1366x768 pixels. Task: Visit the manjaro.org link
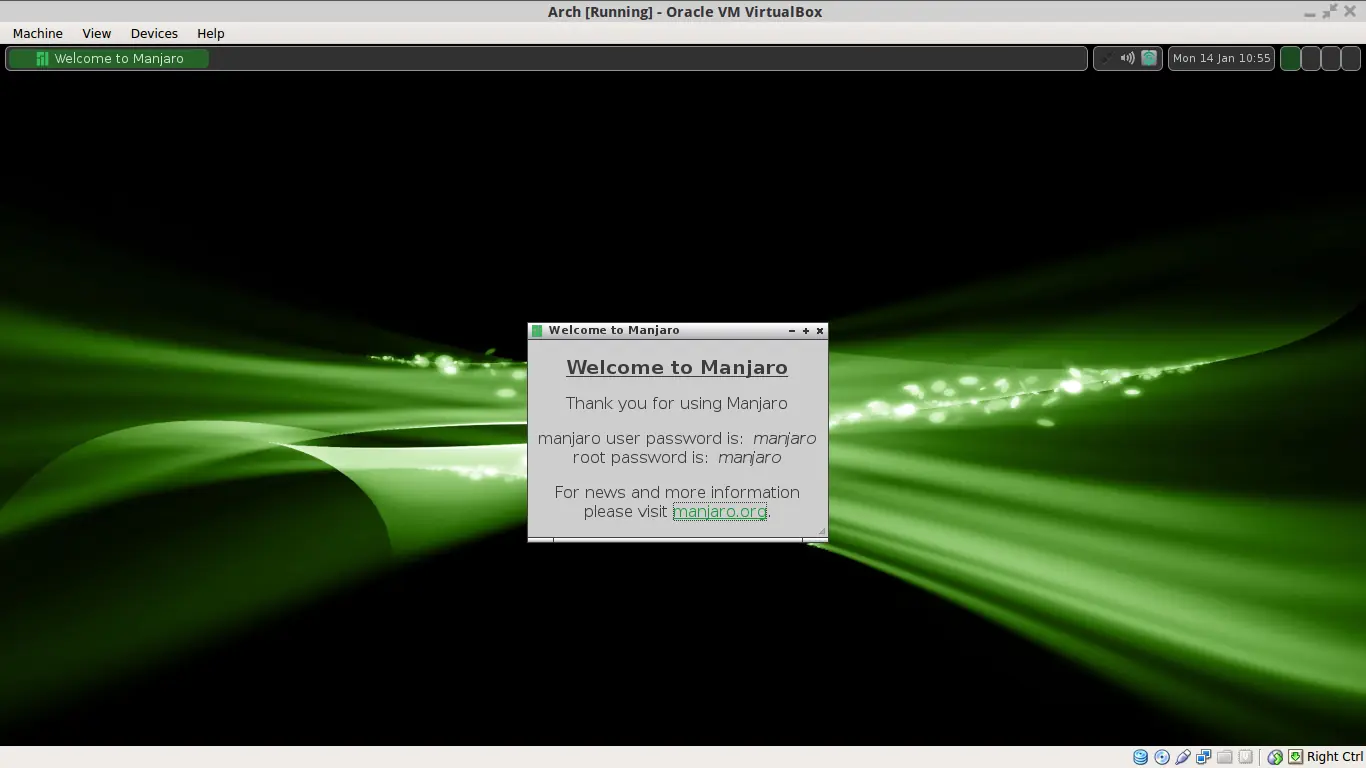coord(720,512)
